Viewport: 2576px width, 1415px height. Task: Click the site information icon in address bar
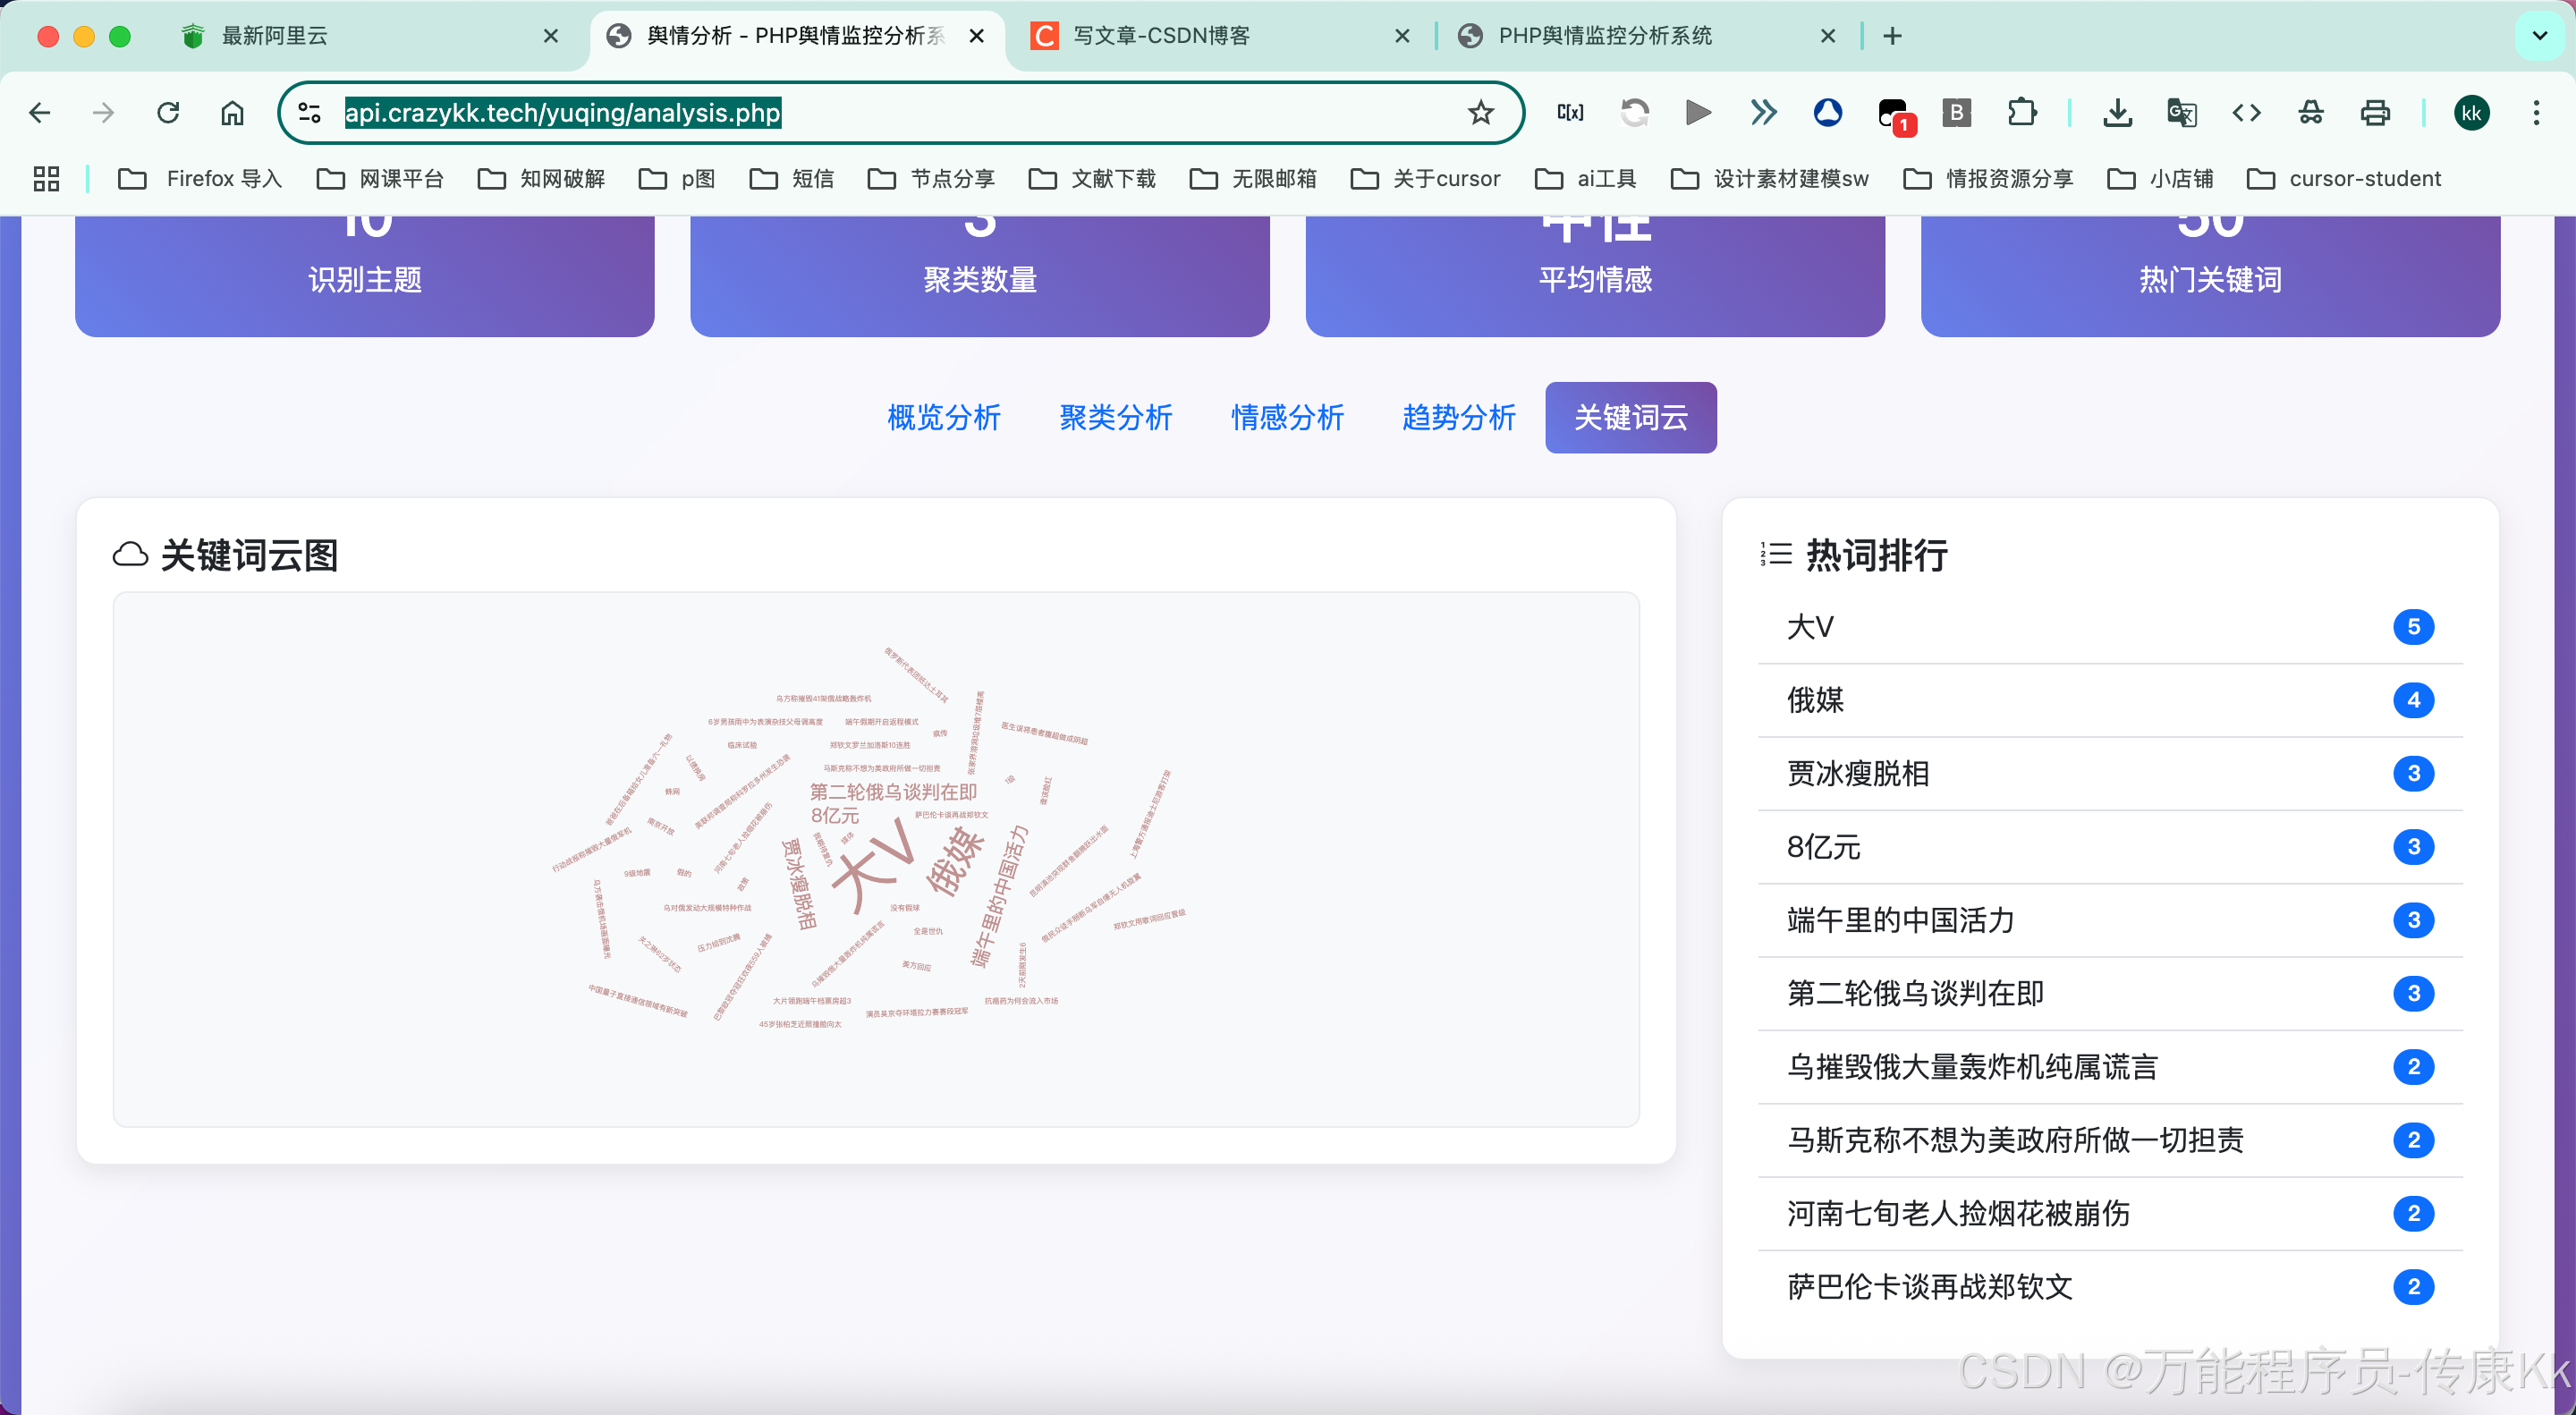click(x=310, y=113)
